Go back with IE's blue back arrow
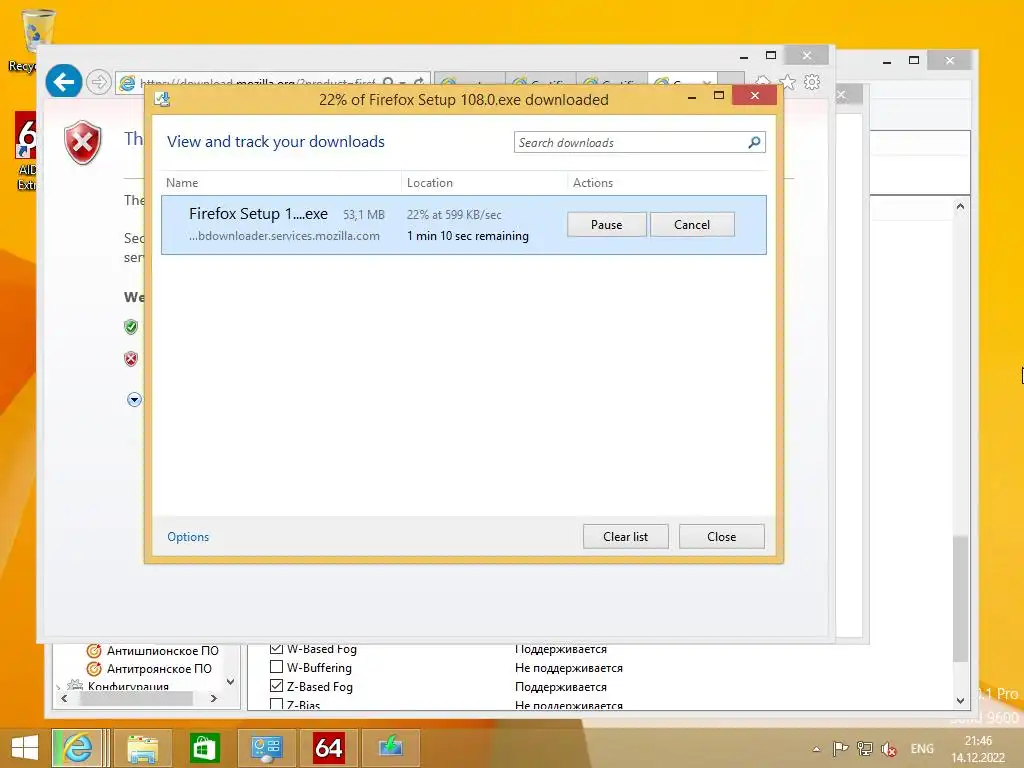1024x768 pixels. coord(63,82)
